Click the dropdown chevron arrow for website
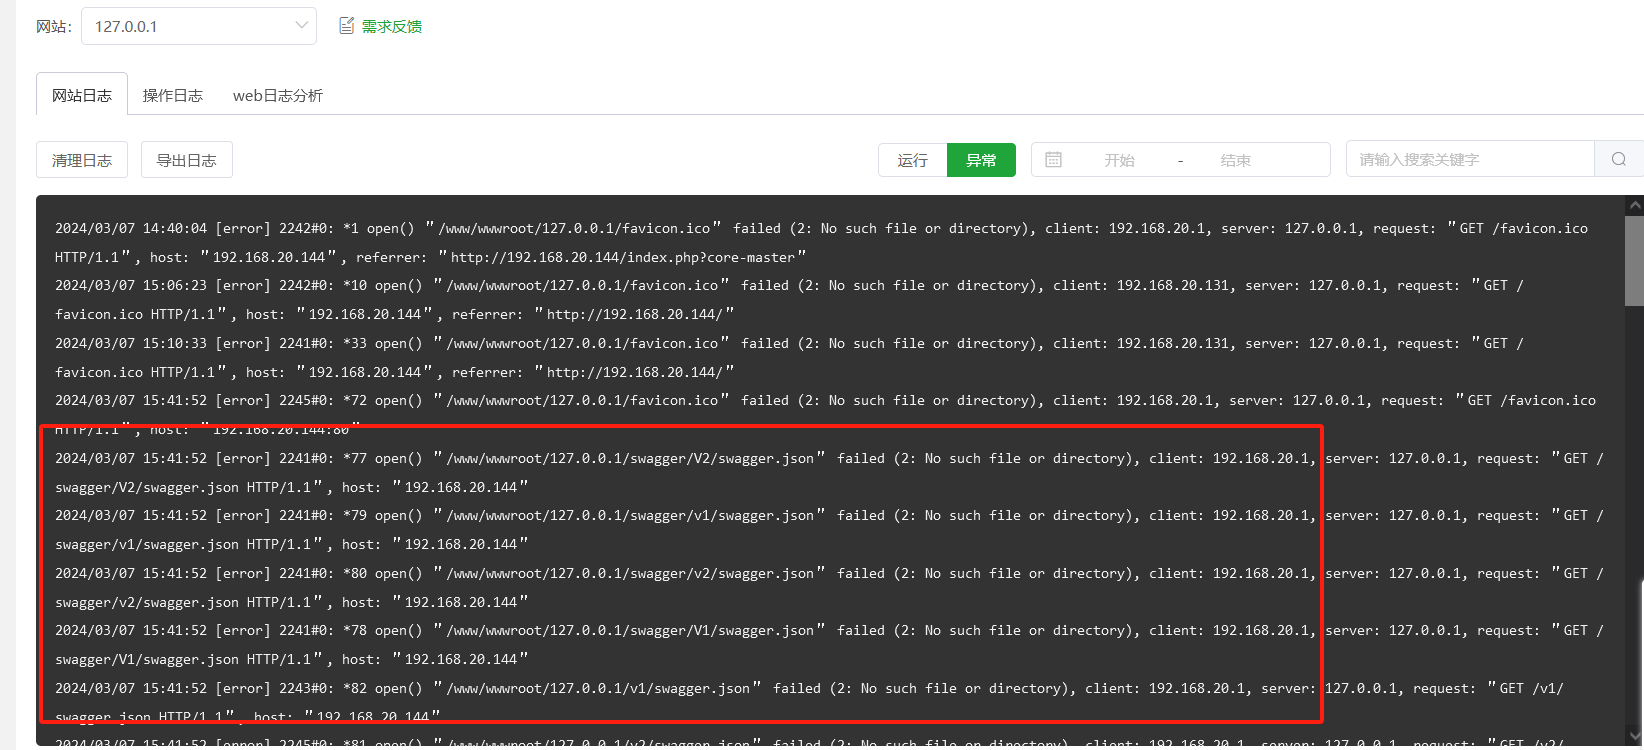Screen dimensions: 1644x750 click(301, 26)
